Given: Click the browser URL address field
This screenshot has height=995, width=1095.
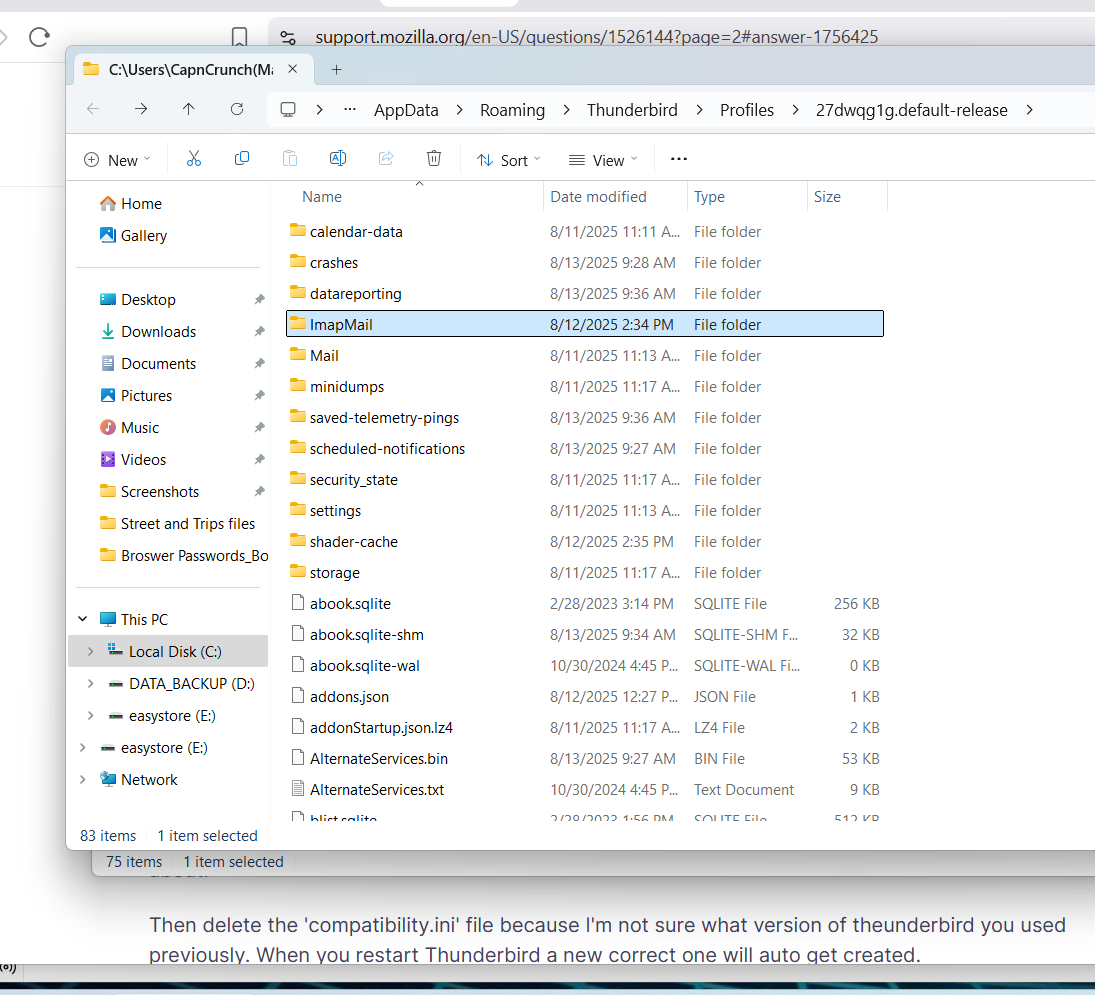Looking at the screenshot, I should click(x=597, y=36).
